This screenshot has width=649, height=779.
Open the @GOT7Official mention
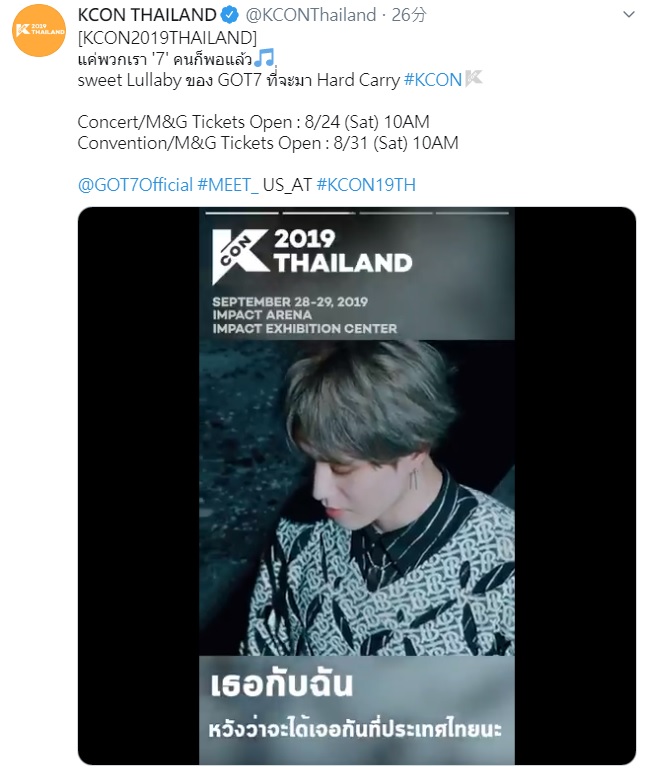point(135,185)
